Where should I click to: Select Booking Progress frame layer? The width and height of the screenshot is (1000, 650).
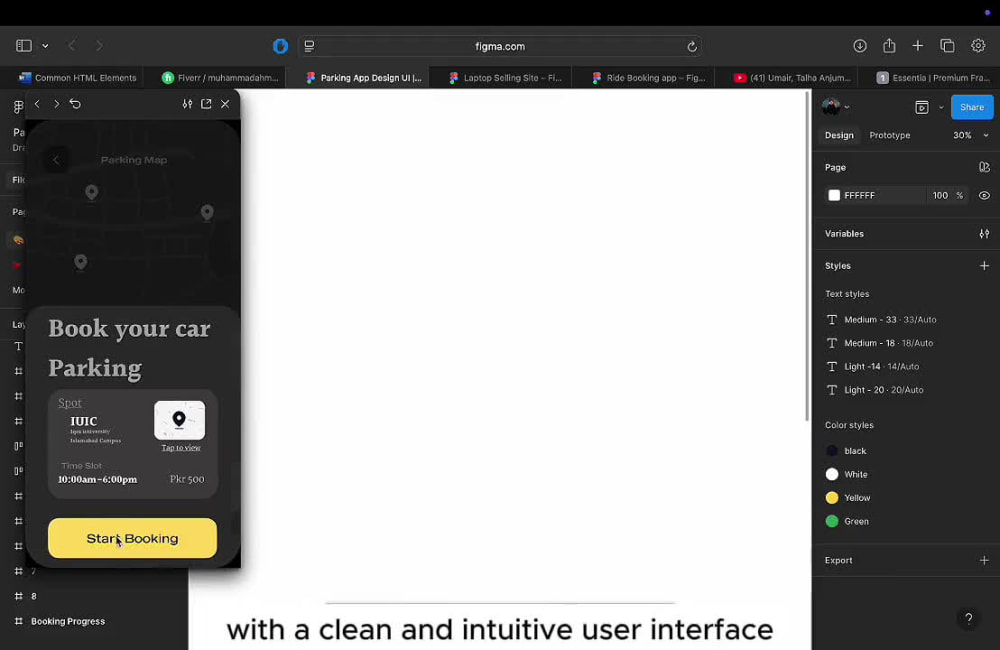68,621
